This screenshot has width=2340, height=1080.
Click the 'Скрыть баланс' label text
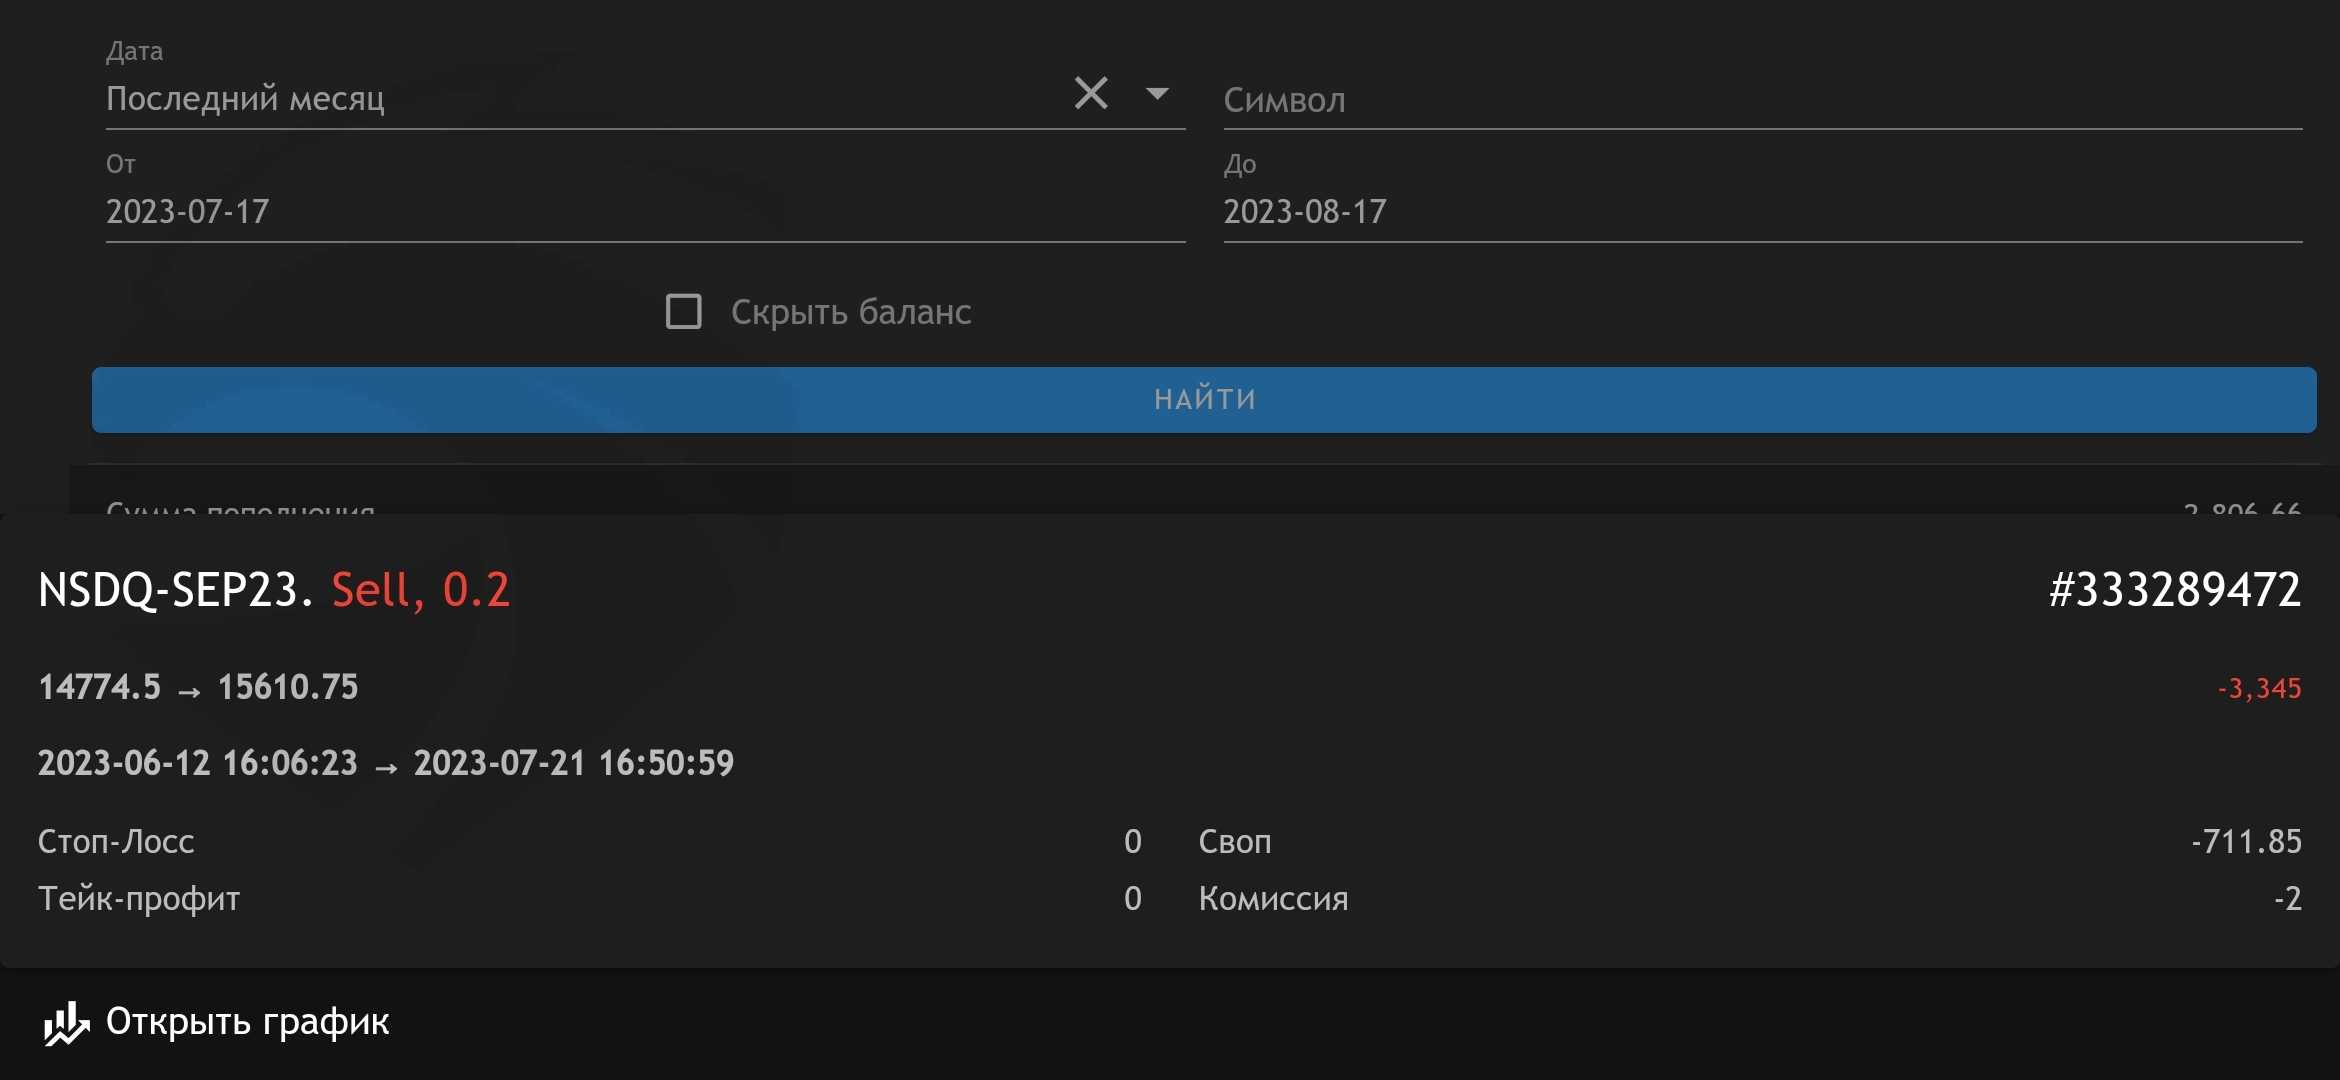(851, 312)
